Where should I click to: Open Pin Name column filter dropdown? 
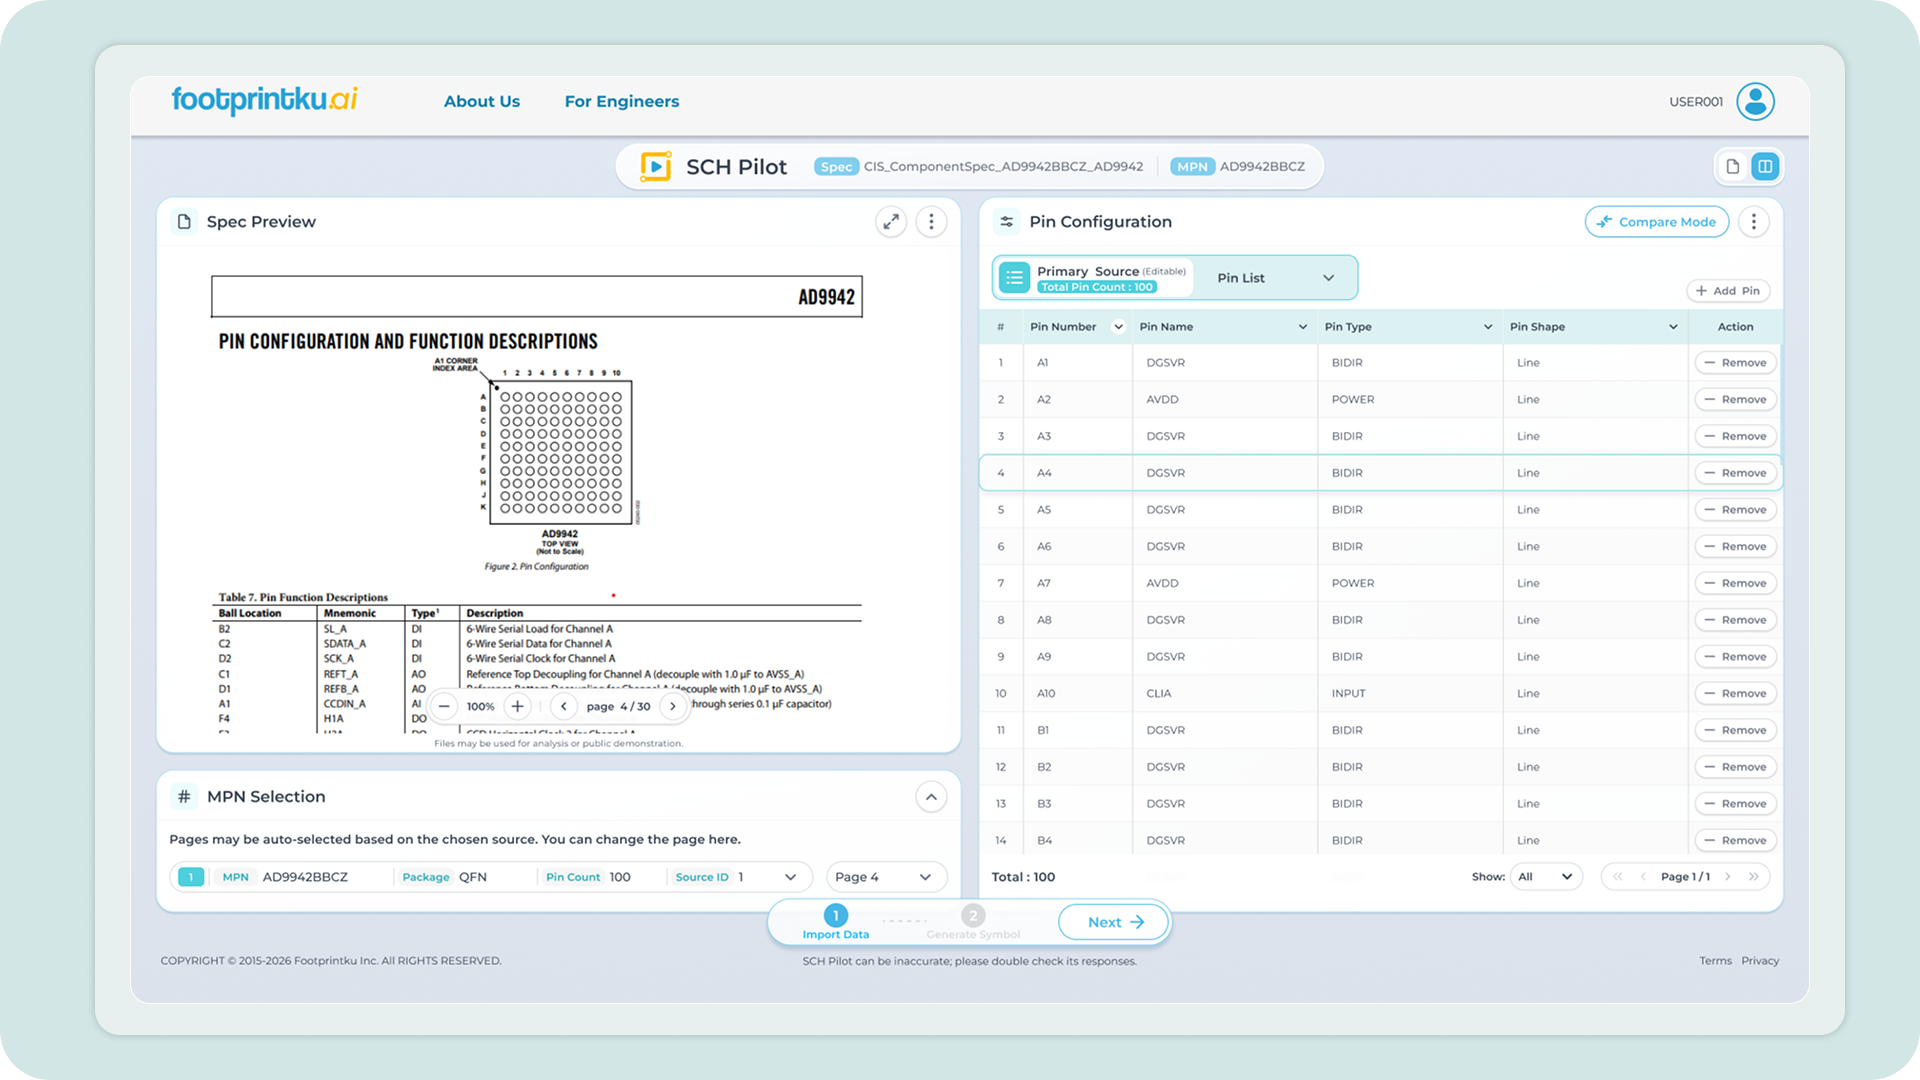[1302, 327]
